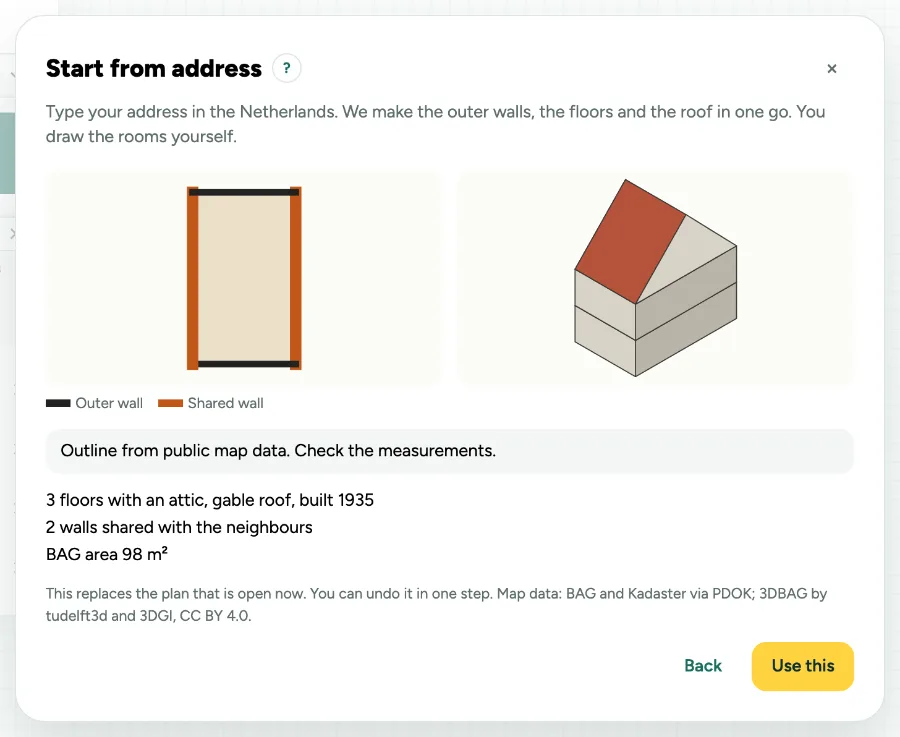
Task: Go Back to the address step
Action: (x=703, y=666)
